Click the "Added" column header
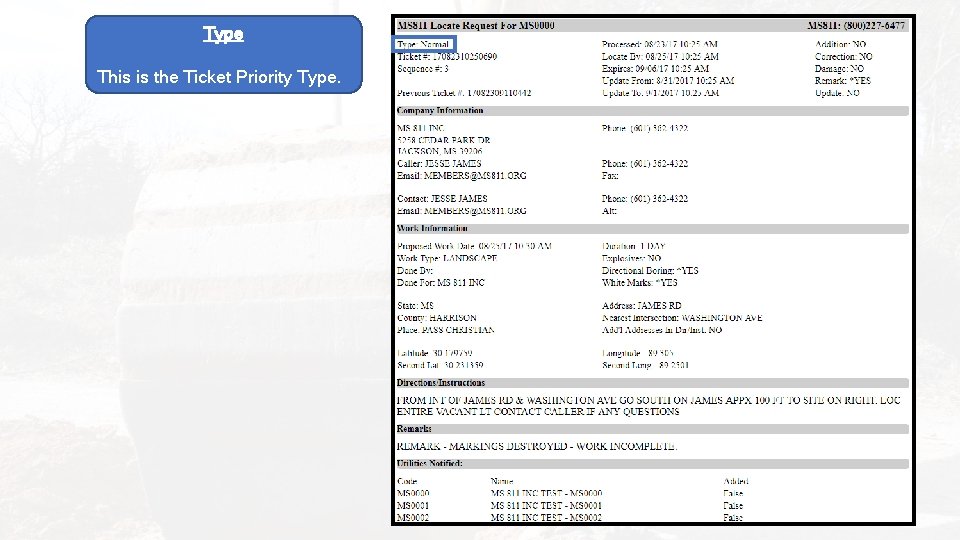The width and height of the screenshot is (960, 540). [x=735, y=481]
